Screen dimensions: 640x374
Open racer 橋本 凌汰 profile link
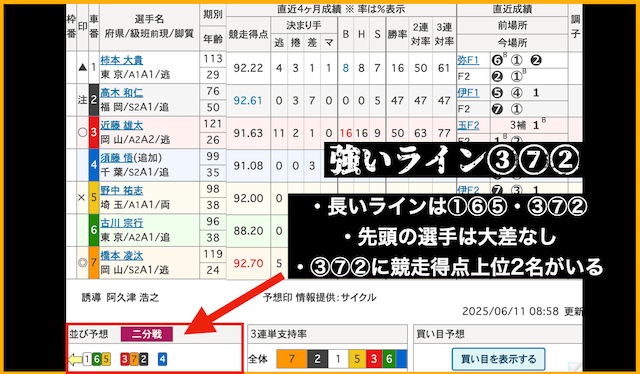[x=122, y=256]
